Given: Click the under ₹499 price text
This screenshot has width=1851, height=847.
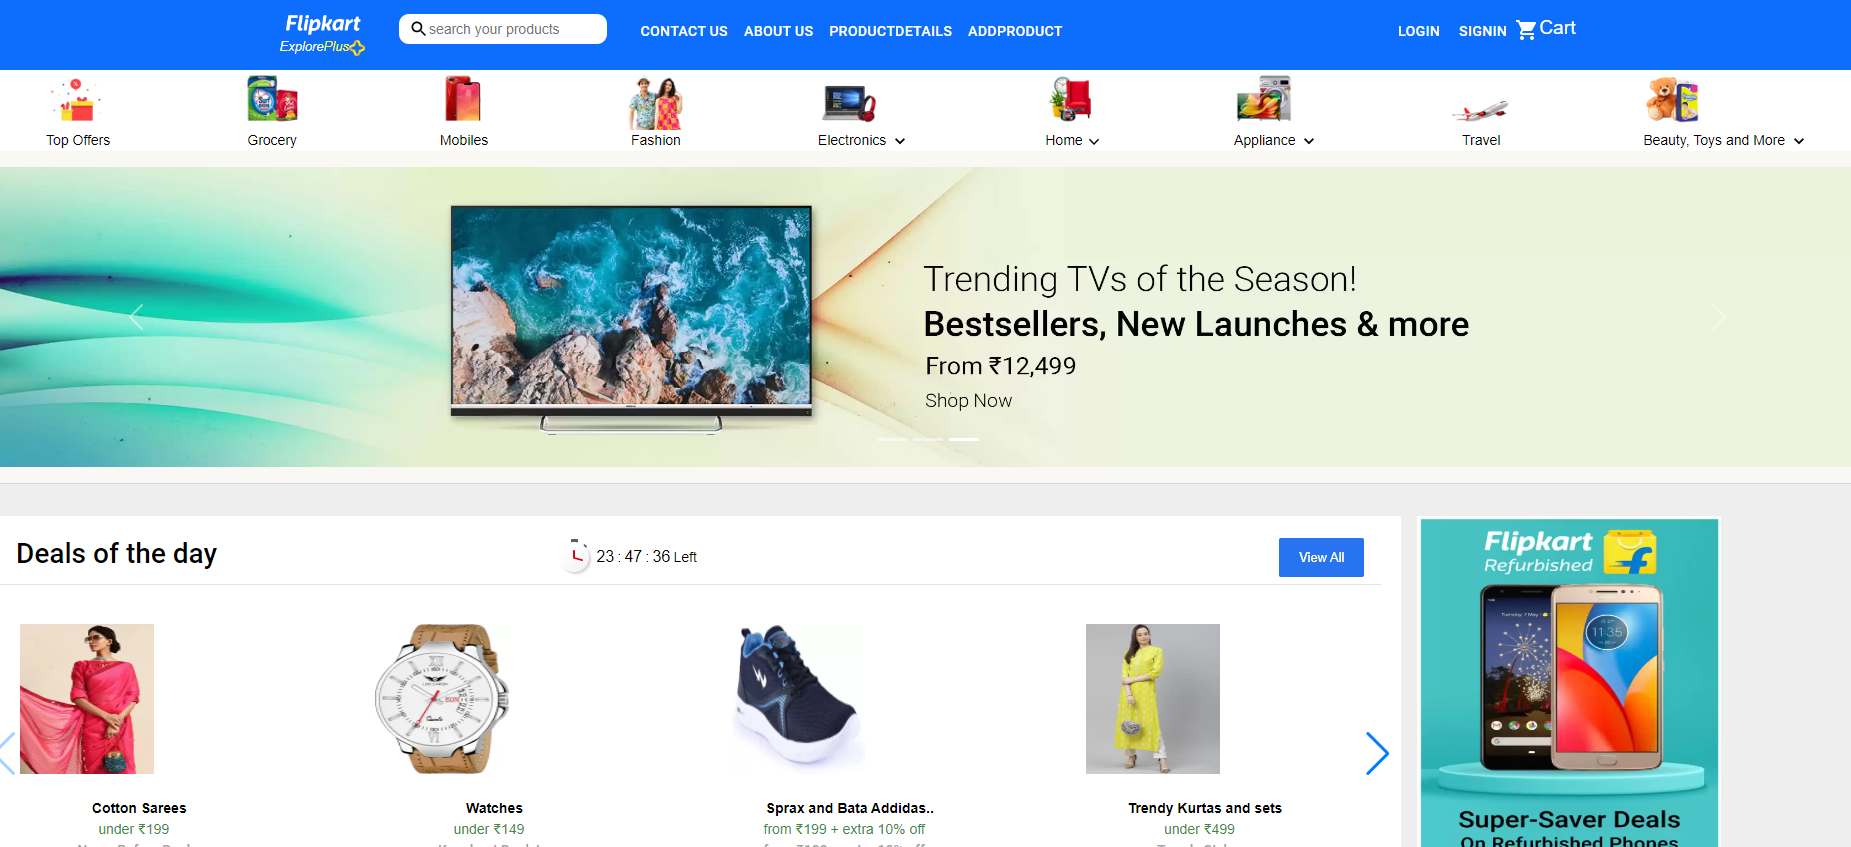Looking at the screenshot, I should (x=1199, y=829).
